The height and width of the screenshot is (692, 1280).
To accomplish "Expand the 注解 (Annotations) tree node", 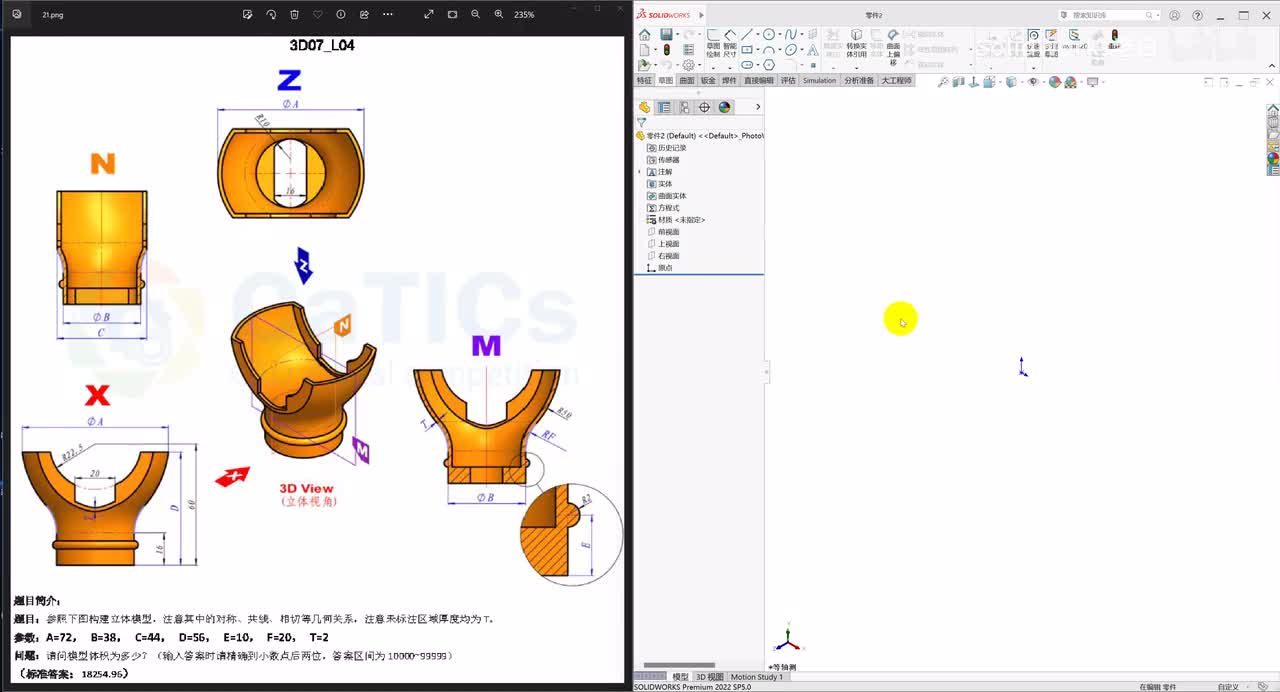I will coord(640,172).
